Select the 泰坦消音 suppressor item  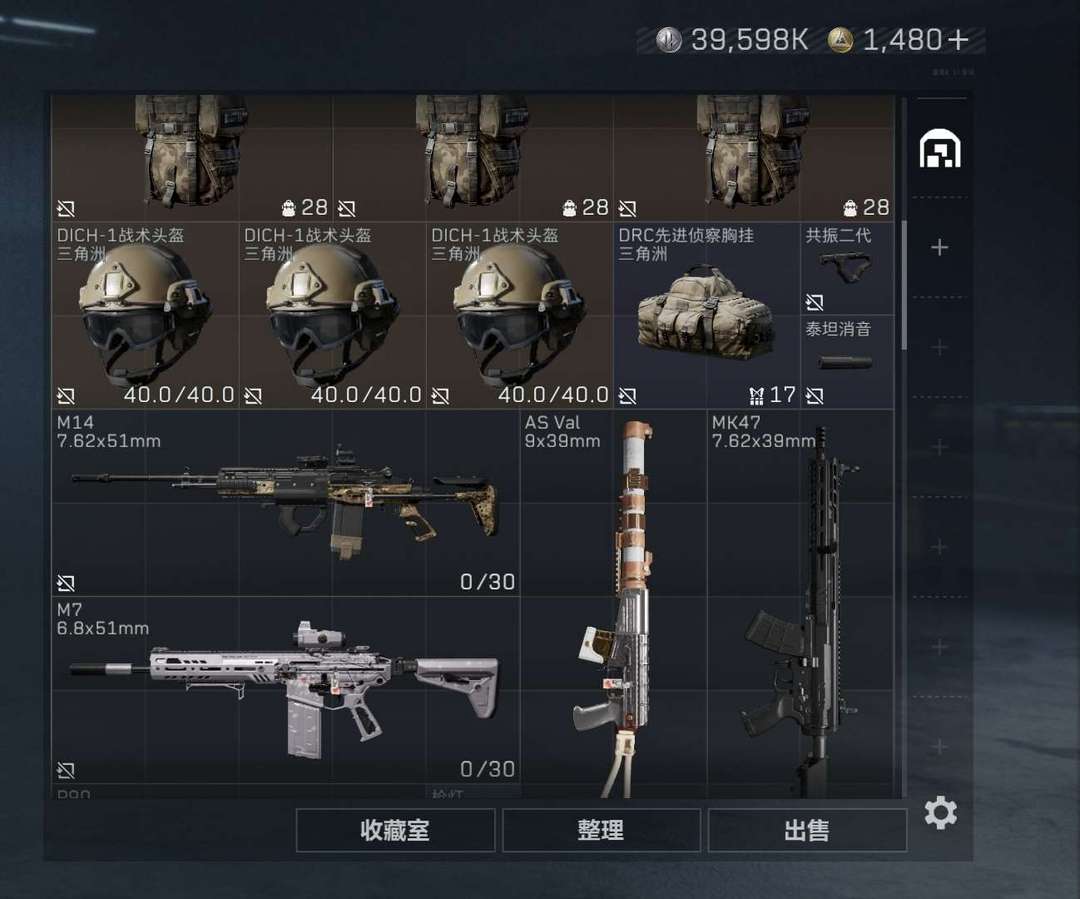[847, 362]
